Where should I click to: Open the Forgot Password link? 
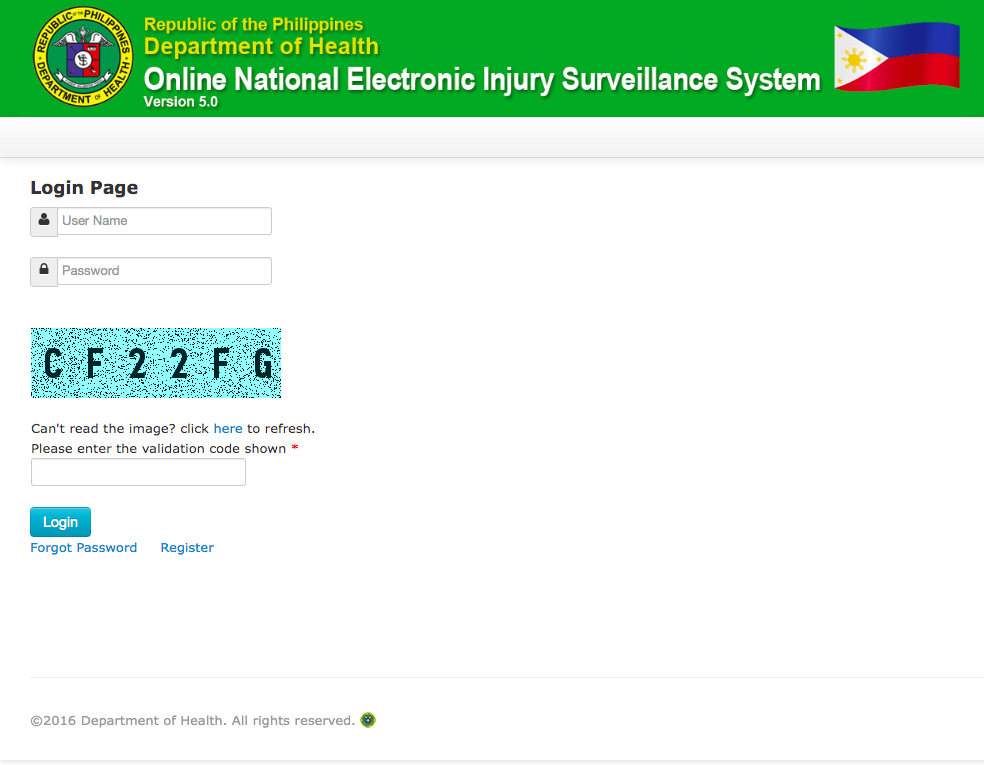(x=83, y=548)
